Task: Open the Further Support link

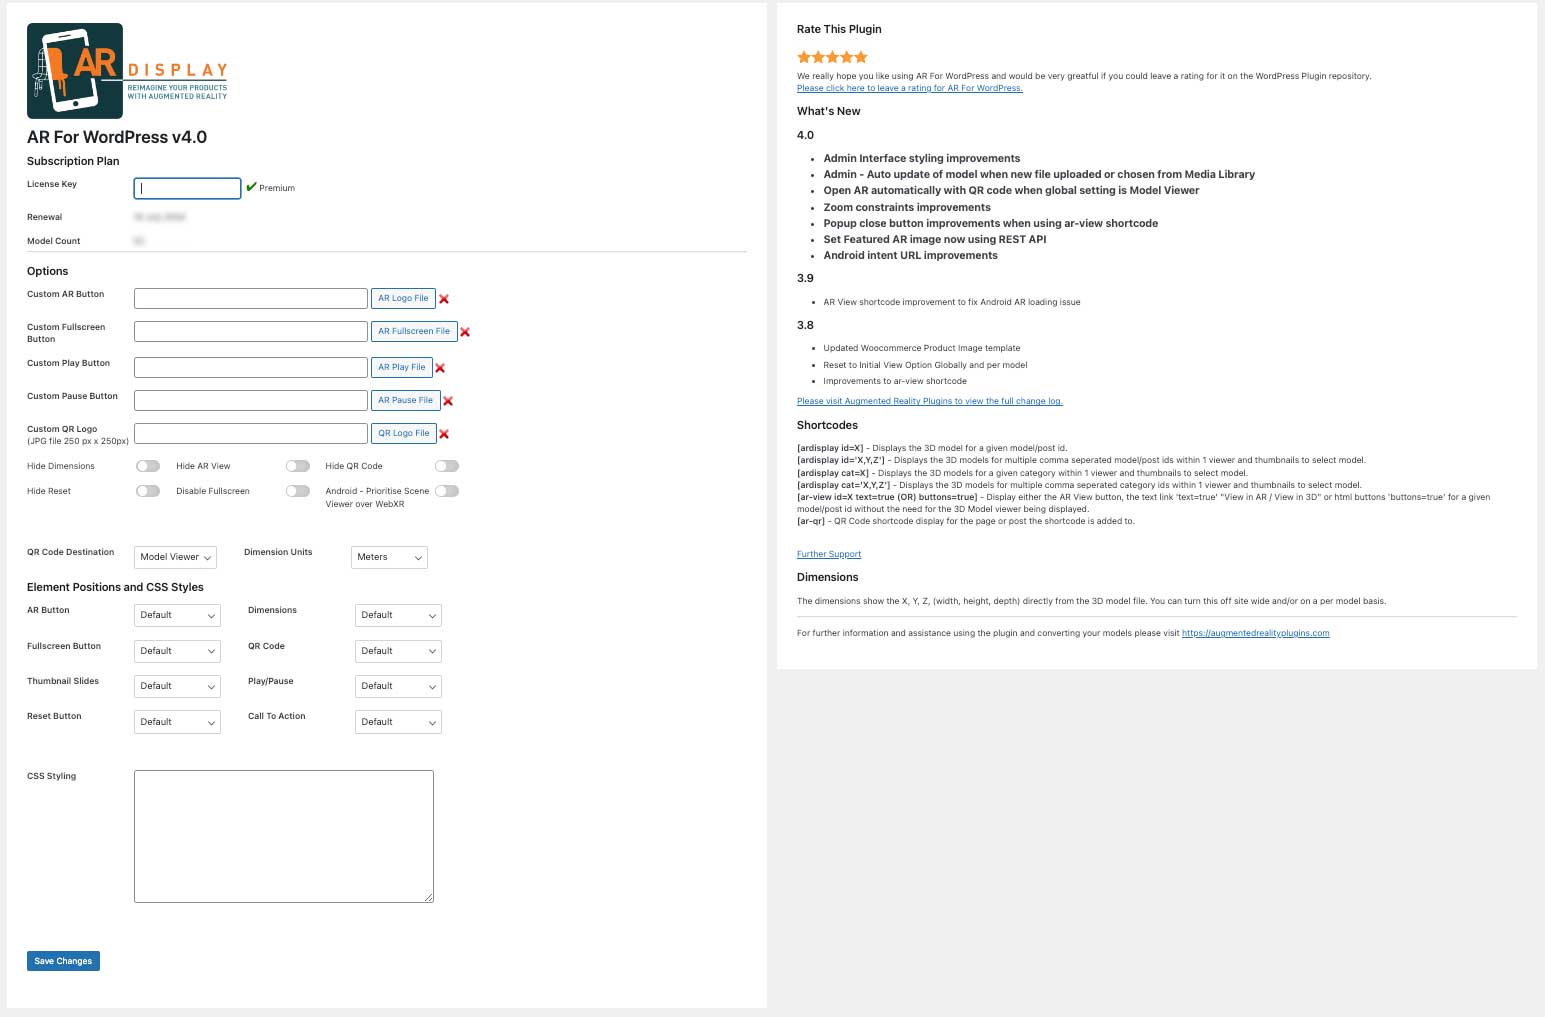Action: click(x=829, y=554)
